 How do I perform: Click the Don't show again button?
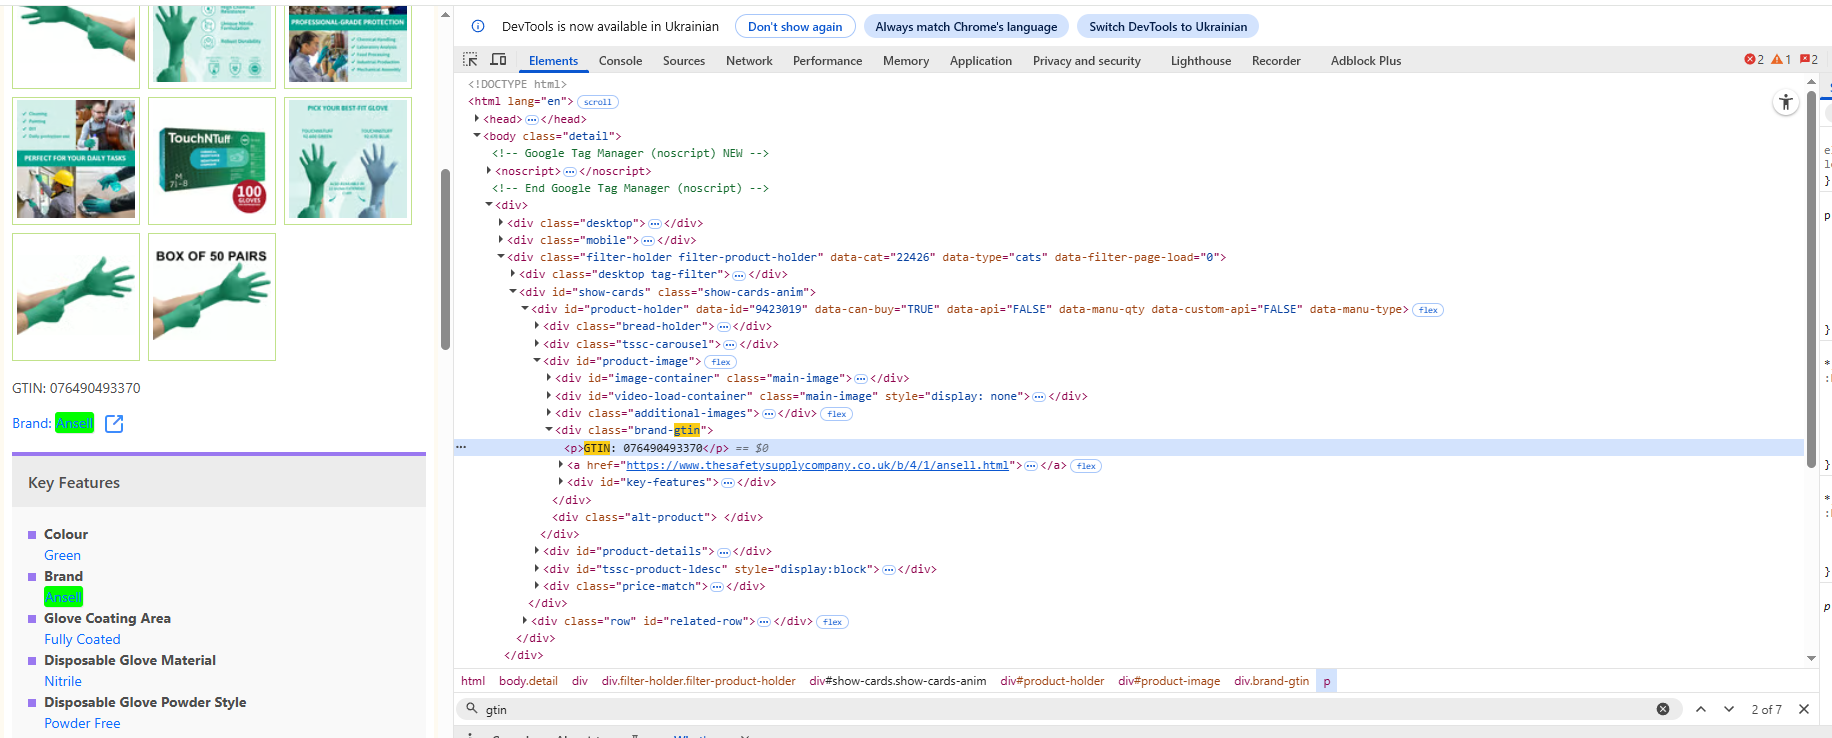795,27
